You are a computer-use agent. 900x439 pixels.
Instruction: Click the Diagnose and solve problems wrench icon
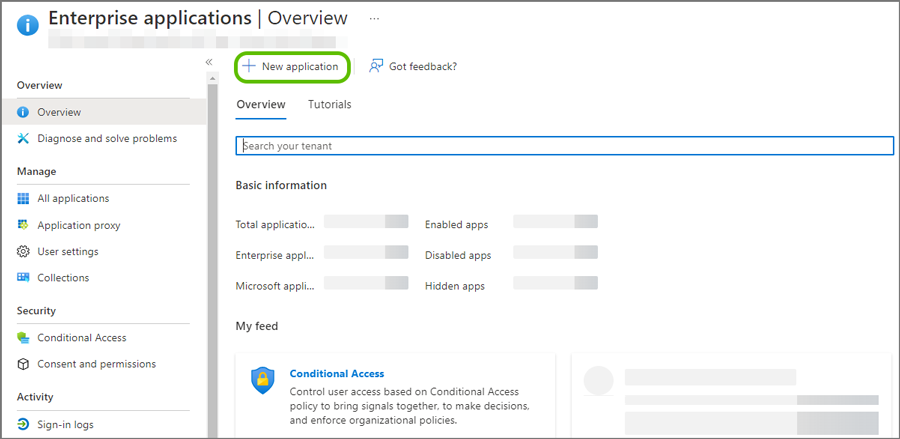click(24, 138)
